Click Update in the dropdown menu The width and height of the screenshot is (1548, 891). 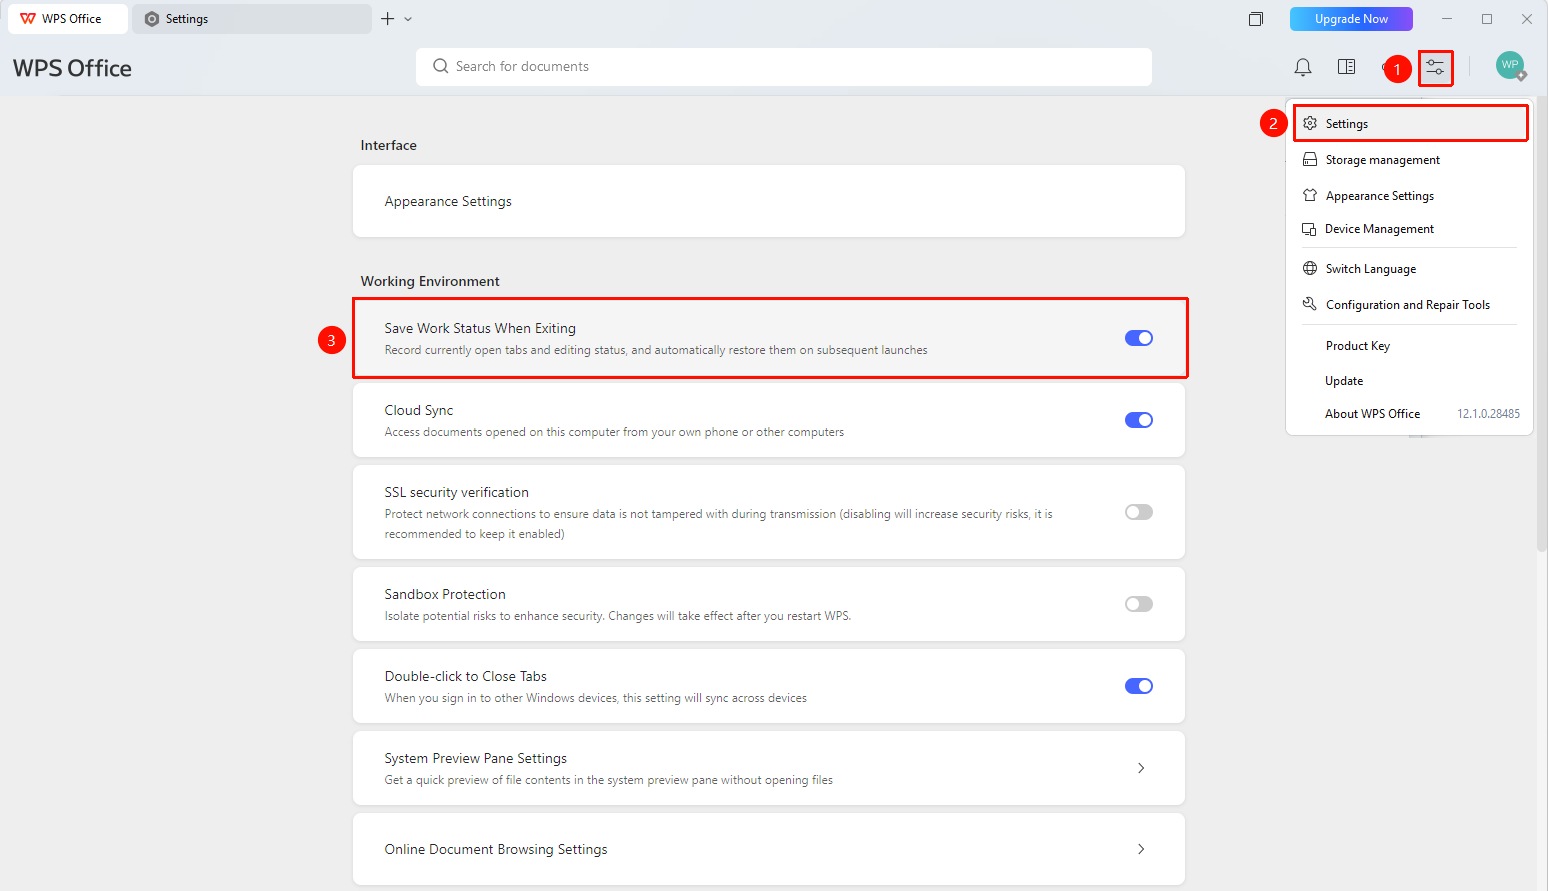coord(1411,381)
